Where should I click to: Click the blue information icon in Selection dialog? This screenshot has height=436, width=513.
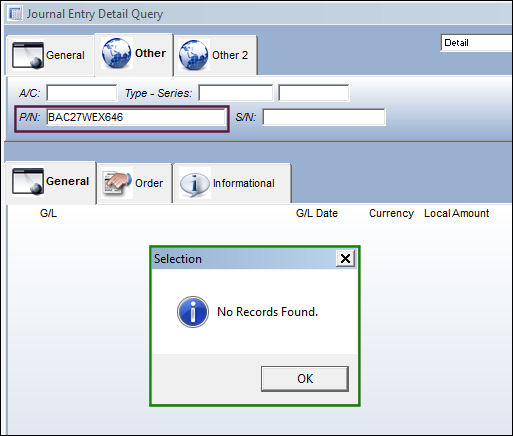pyautogui.click(x=193, y=312)
